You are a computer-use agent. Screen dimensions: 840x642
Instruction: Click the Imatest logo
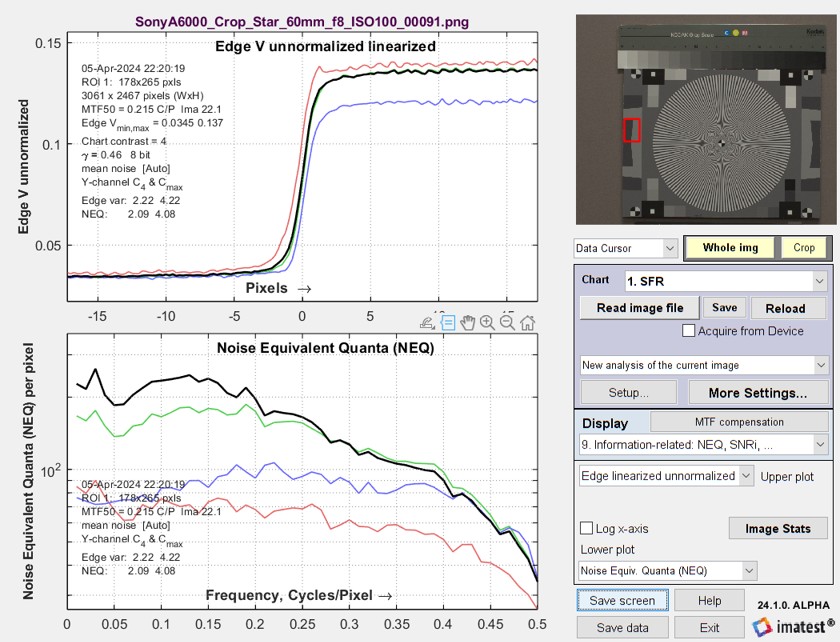pyautogui.click(x=793, y=626)
